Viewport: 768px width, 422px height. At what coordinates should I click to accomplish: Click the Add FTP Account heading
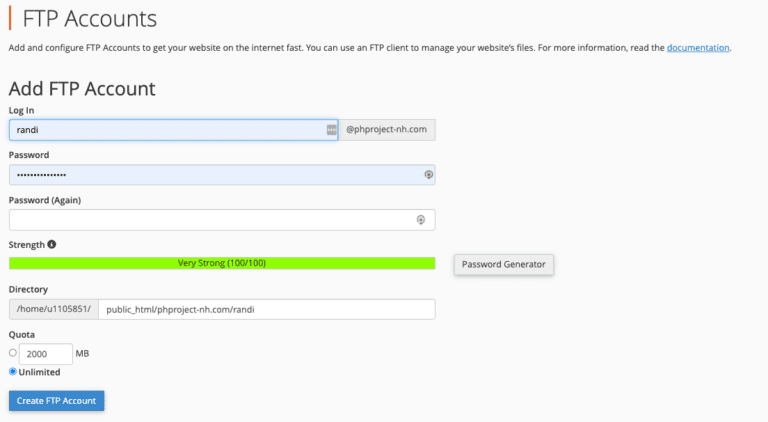tap(82, 89)
